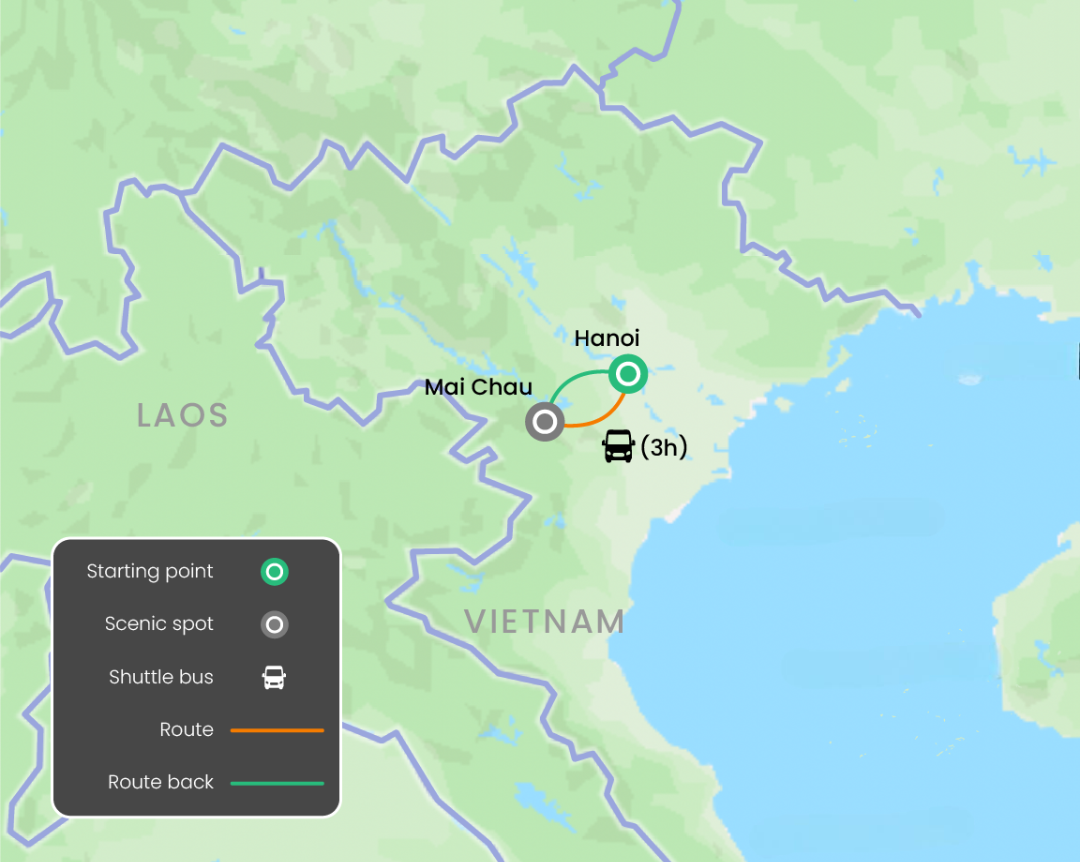Viewport: 1080px width, 862px height.
Task: Click the Route back legend text
Action: (160, 782)
